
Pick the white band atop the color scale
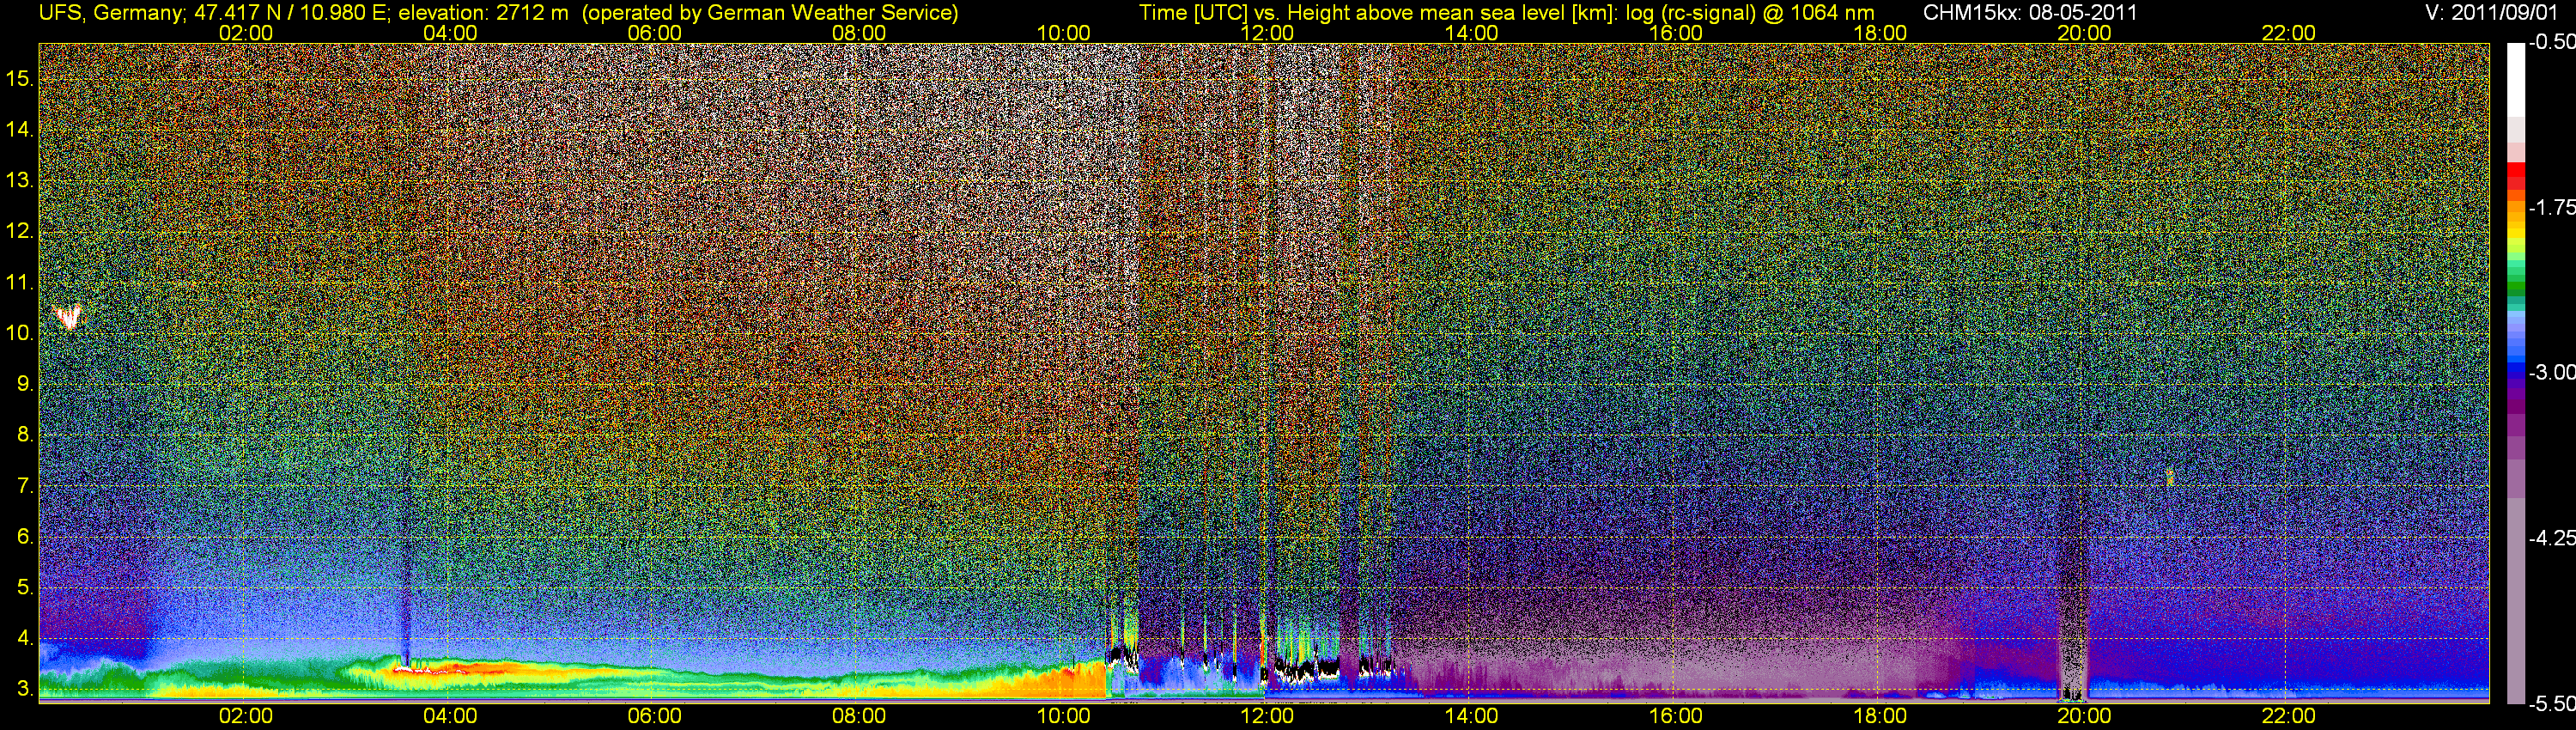pyautogui.click(x=2516, y=80)
